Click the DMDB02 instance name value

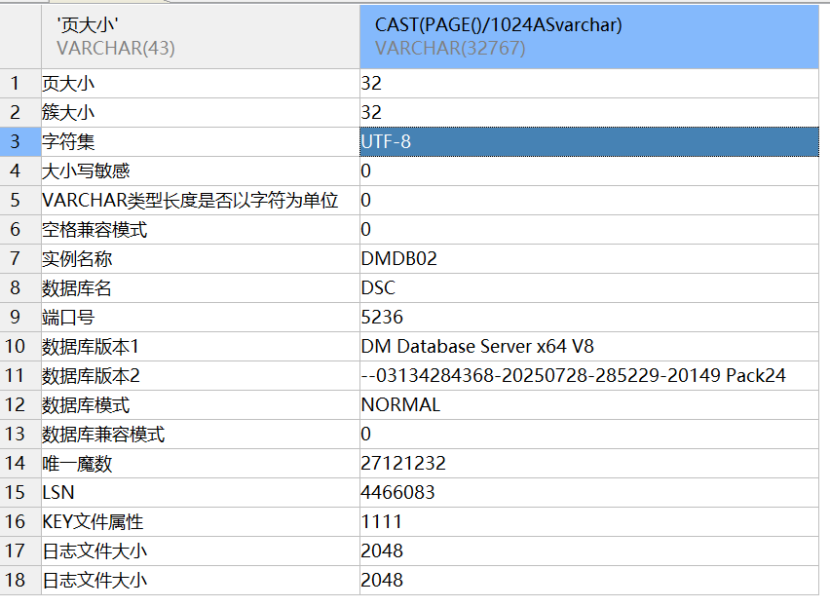pyautogui.click(x=589, y=258)
